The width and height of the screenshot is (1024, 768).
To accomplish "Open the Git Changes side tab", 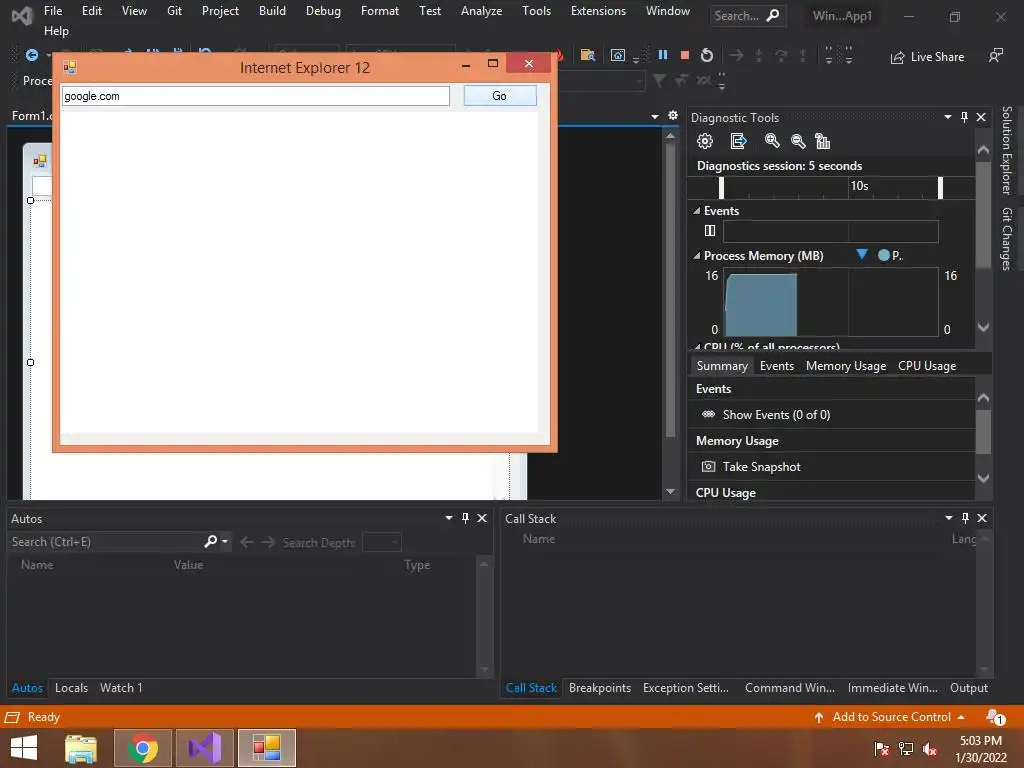I will pos(1007,238).
